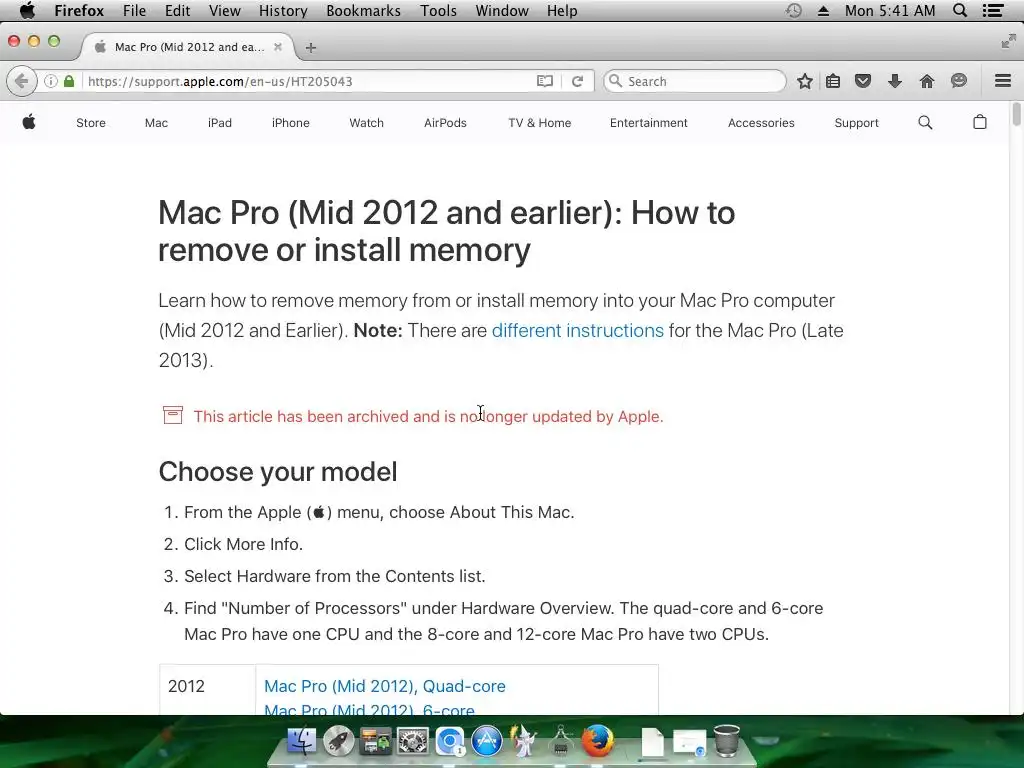Go to AirPods in Apple navigation

(x=445, y=123)
